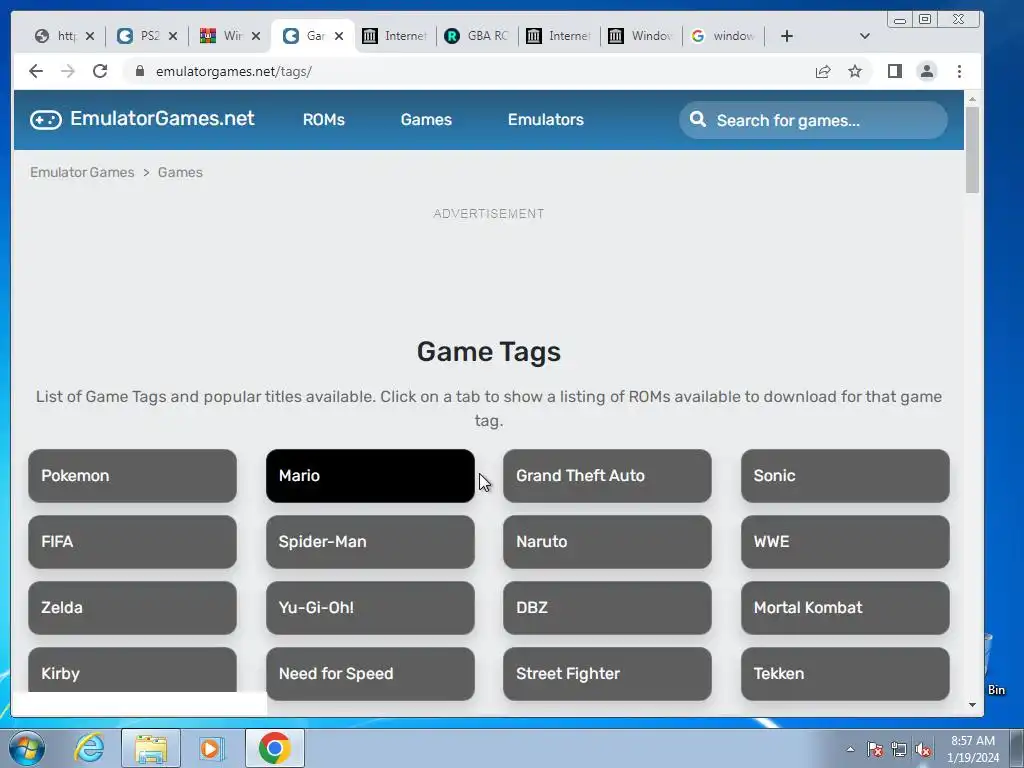Click the 'Emulator Games' breadcrumb link
1024x768 pixels.
[x=82, y=172]
